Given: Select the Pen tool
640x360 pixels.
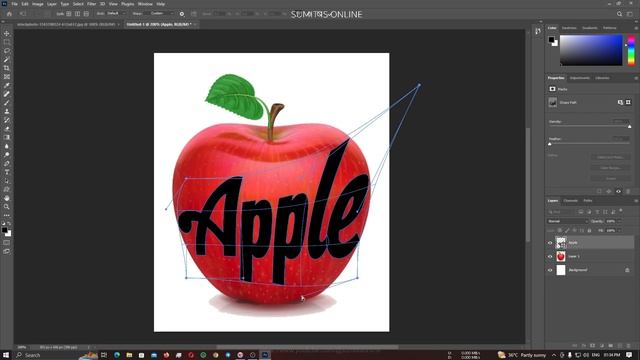Looking at the screenshot, I should coord(7,163).
